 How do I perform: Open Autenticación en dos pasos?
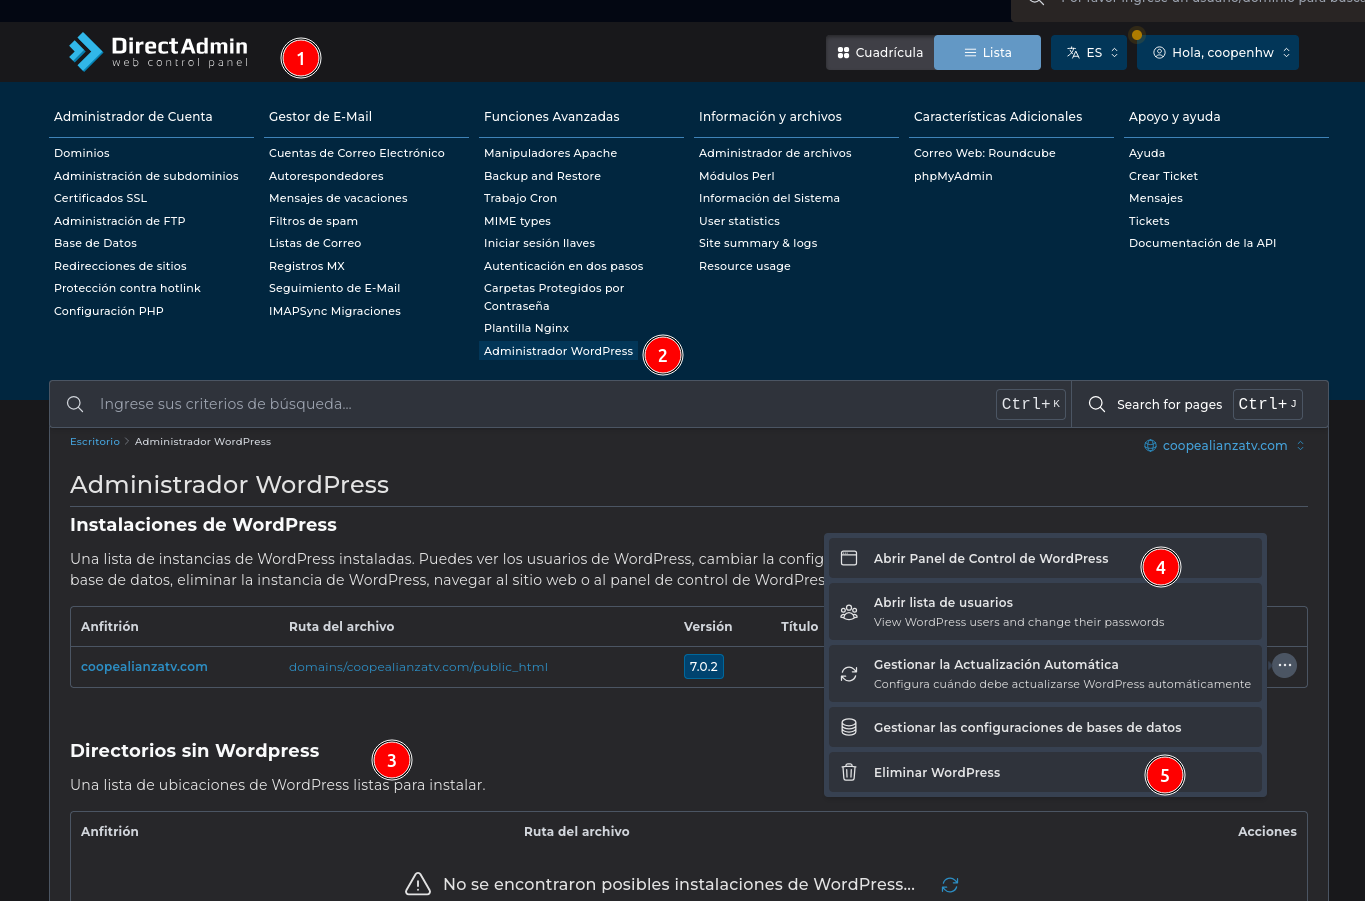[x=563, y=266]
